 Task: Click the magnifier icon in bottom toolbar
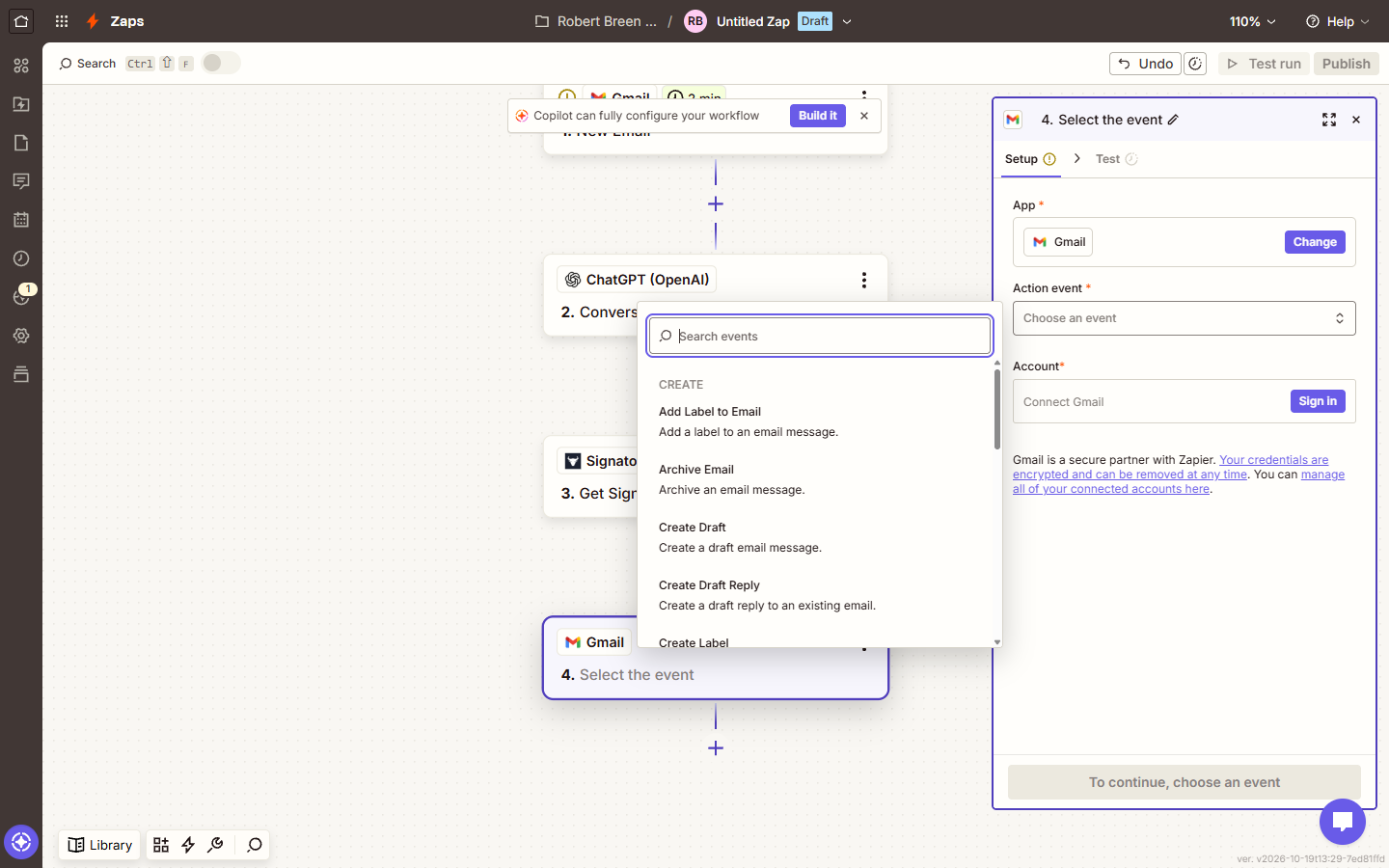pos(254,845)
